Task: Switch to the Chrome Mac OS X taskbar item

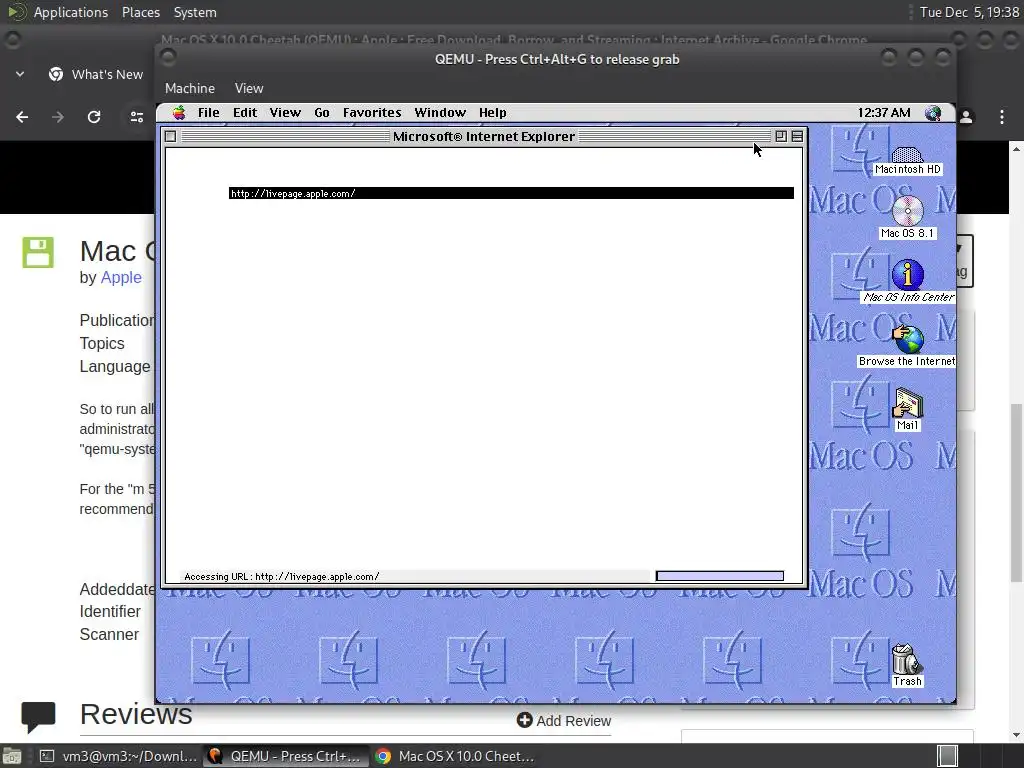Action: pyautogui.click(x=455, y=756)
